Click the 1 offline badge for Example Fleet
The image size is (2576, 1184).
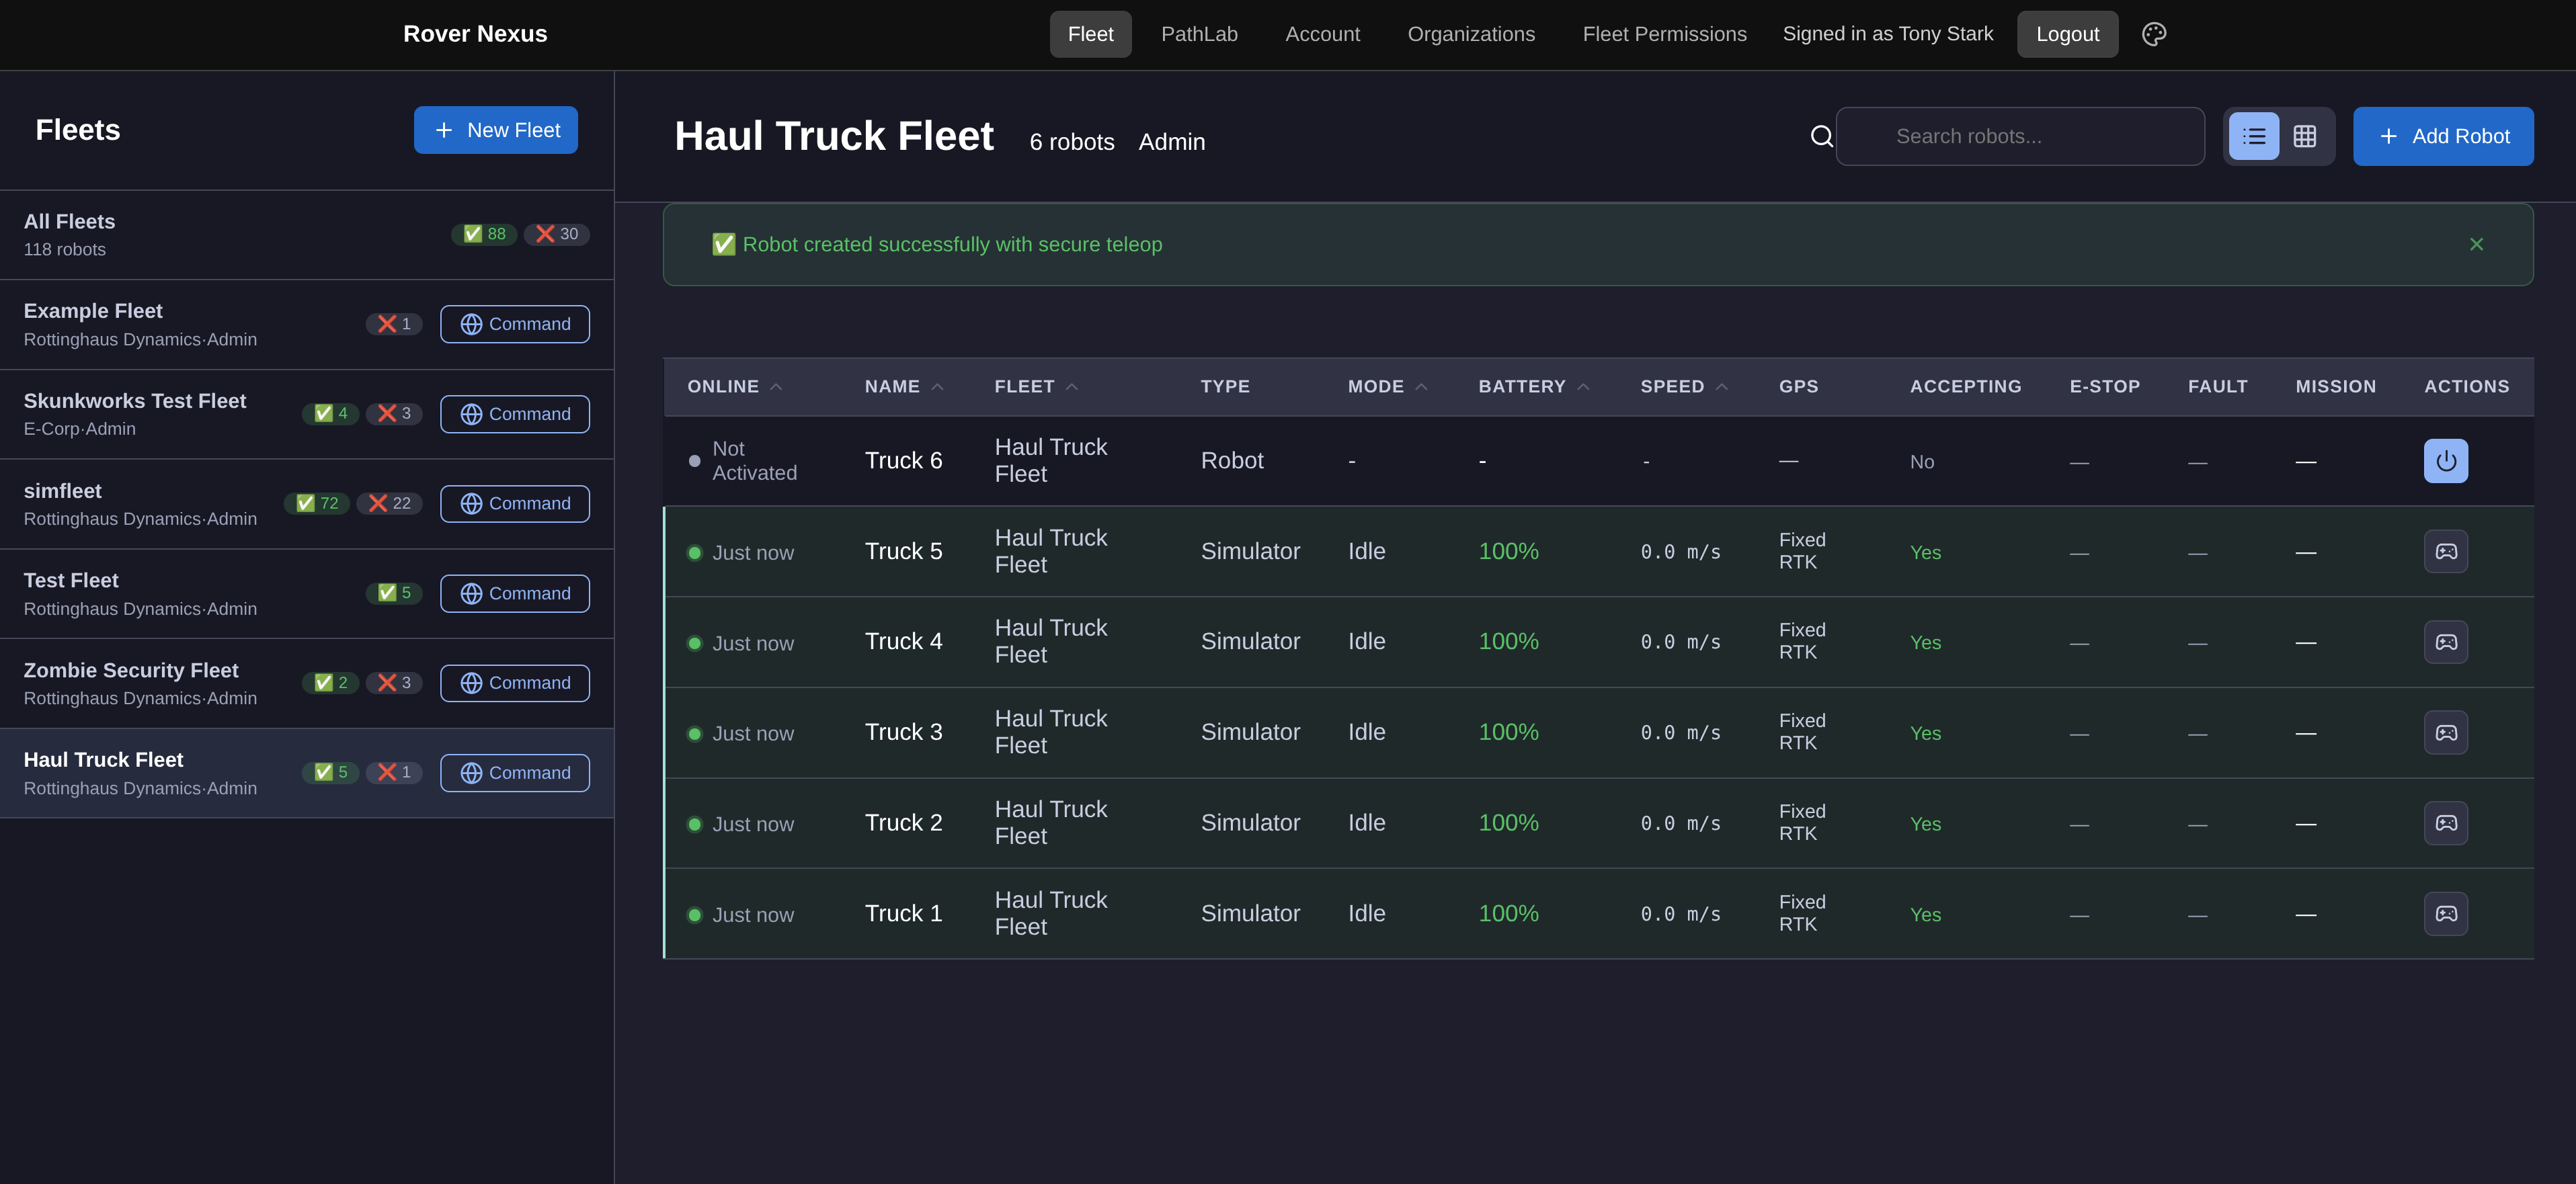click(394, 324)
